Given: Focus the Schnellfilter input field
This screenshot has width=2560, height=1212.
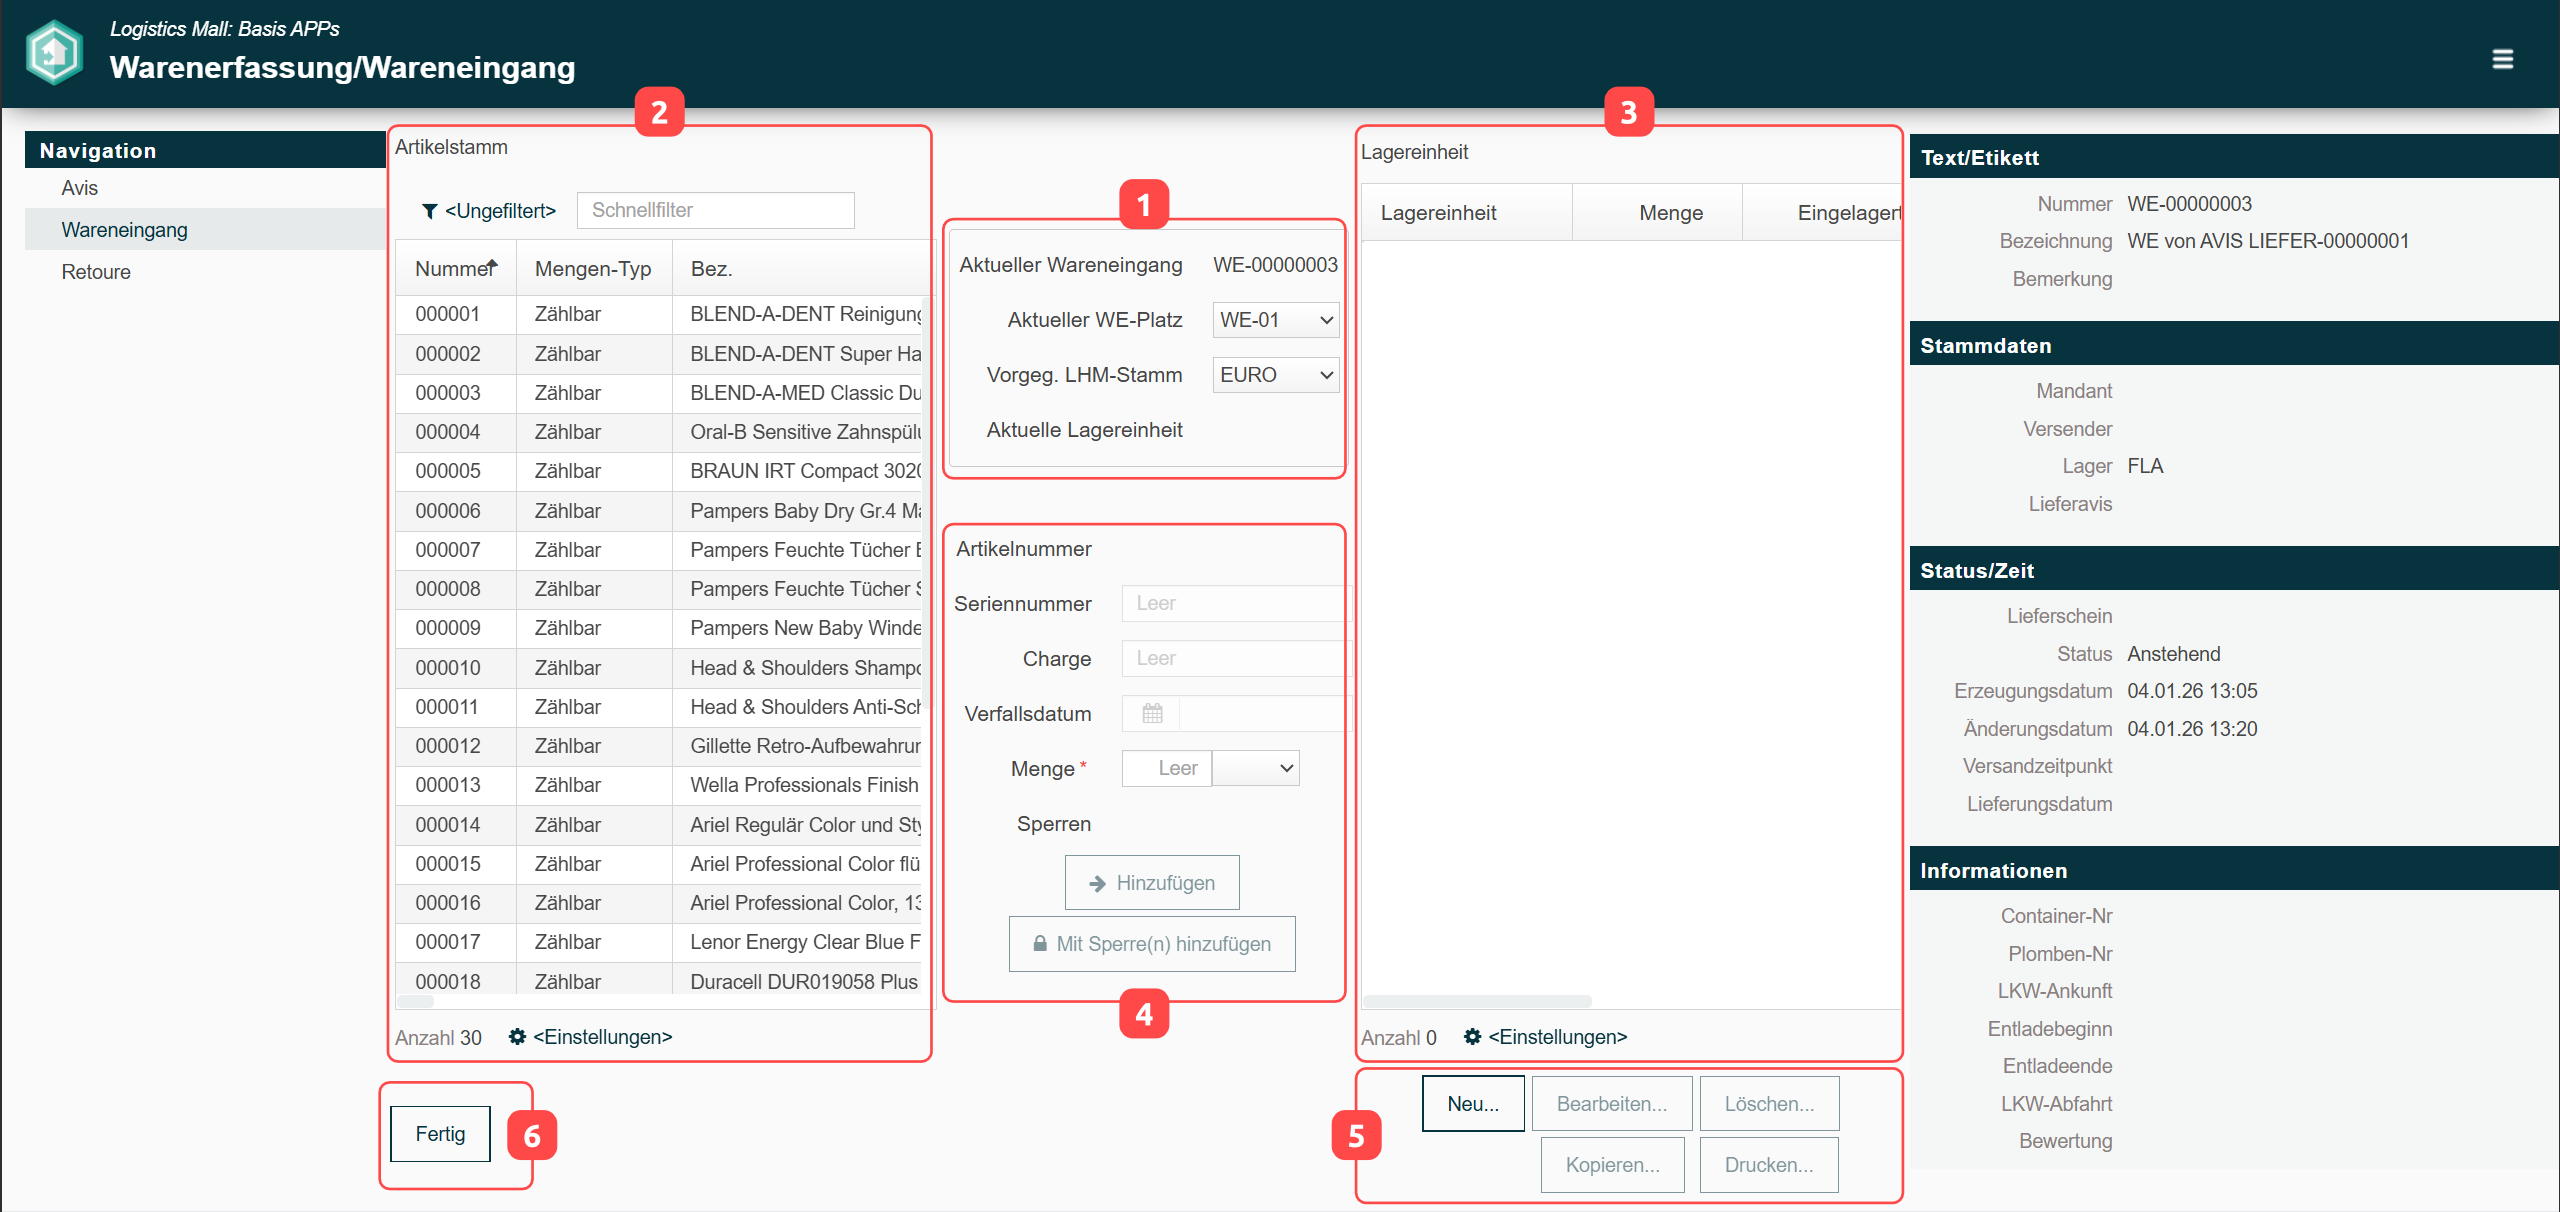Looking at the screenshot, I should tap(715, 210).
